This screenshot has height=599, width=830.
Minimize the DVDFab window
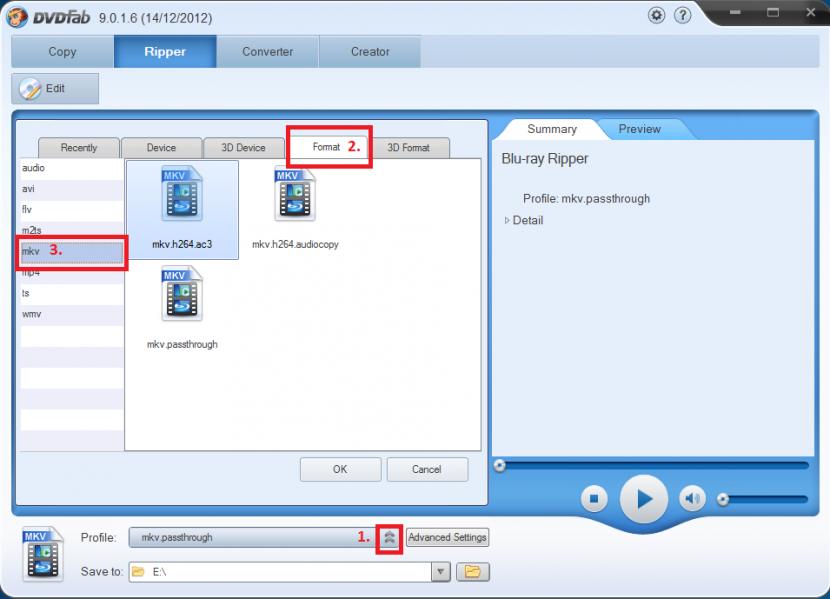pos(735,12)
